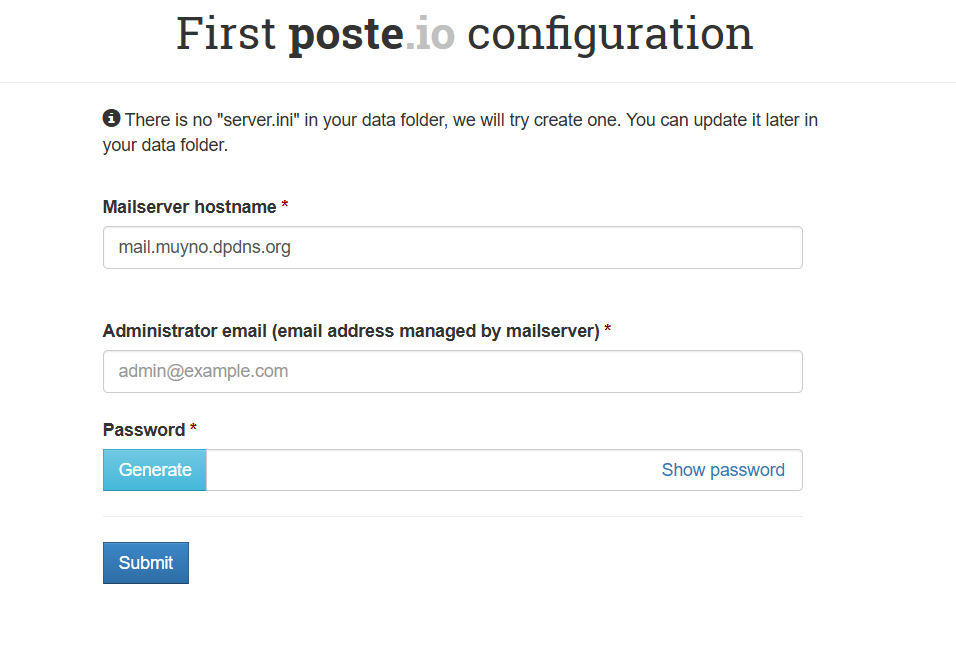This screenshot has width=956, height=645.
Task: Click the "your data folder." notice line
Action: [165, 146]
